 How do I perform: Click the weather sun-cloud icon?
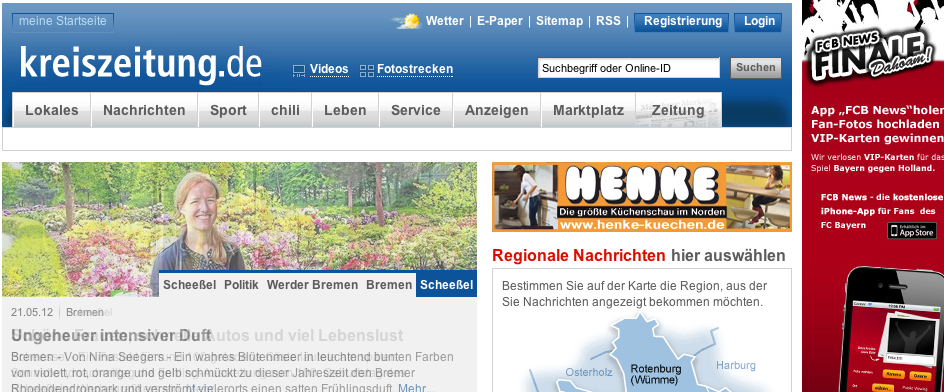click(408, 21)
